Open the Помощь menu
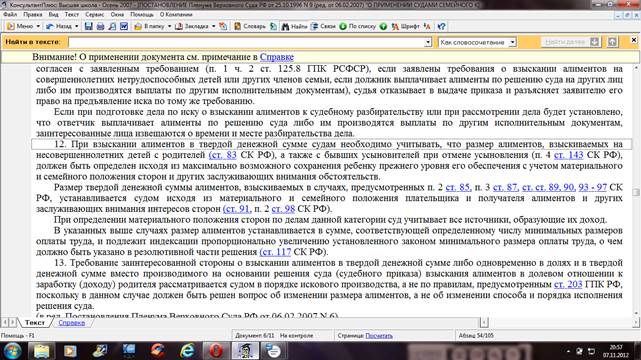The image size is (641, 360). (142, 14)
